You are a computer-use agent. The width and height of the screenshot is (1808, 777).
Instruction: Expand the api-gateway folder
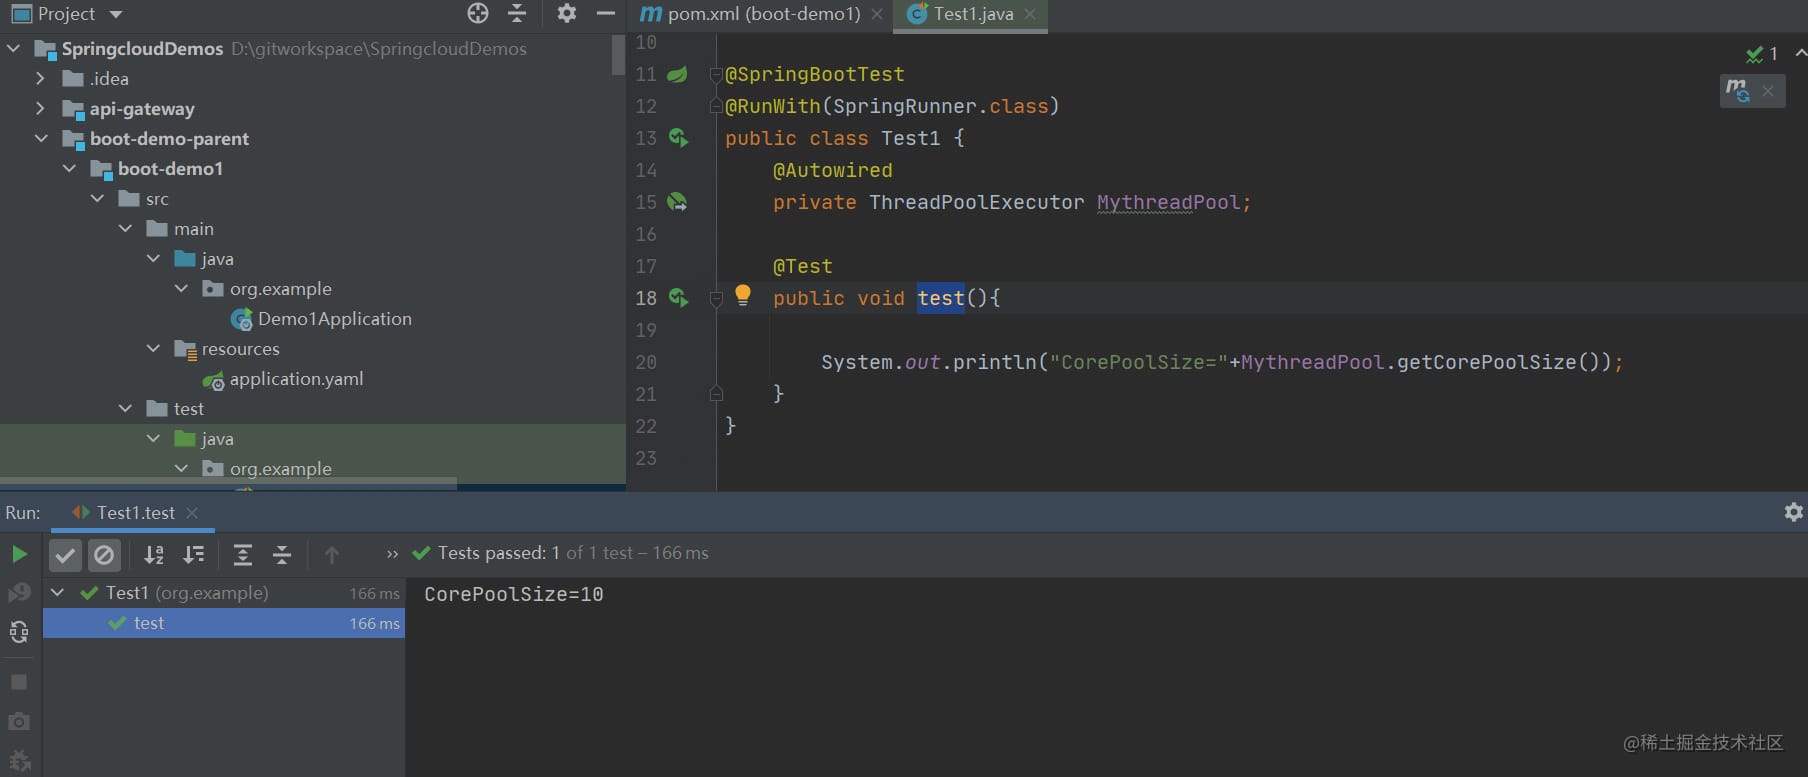[40, 108]
